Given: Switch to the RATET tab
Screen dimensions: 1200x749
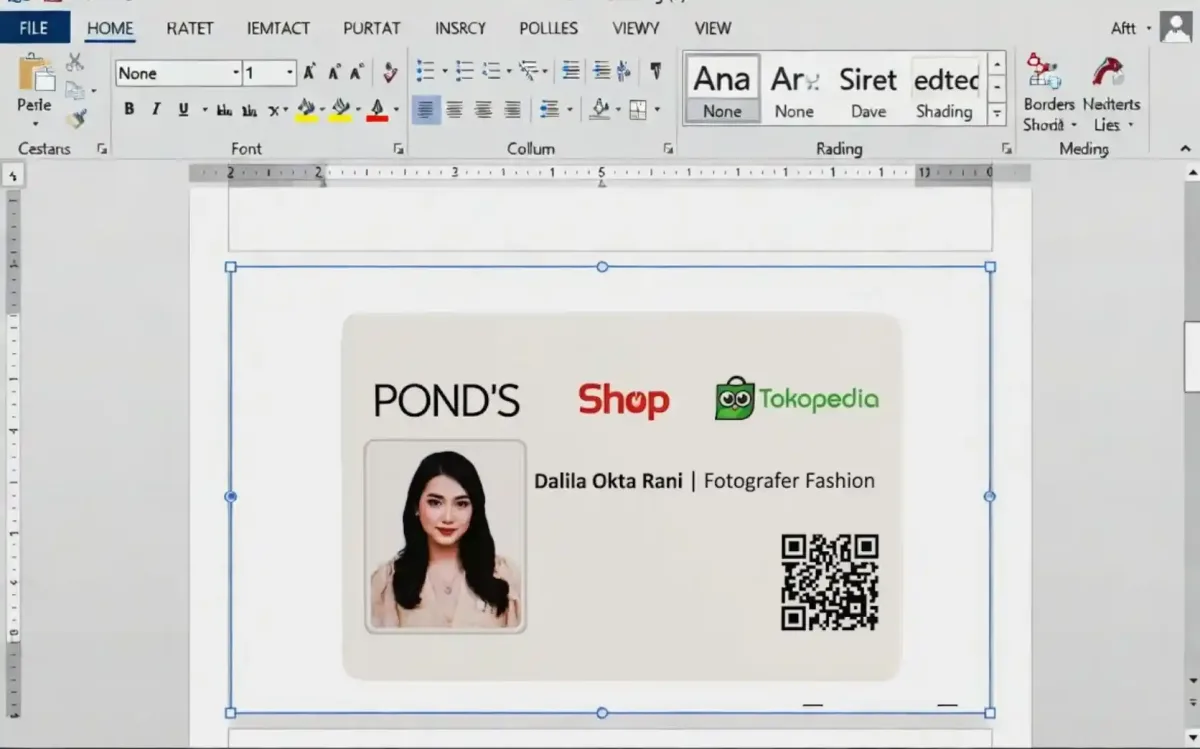Looking at the screenshot, I should tap(190, 28).
